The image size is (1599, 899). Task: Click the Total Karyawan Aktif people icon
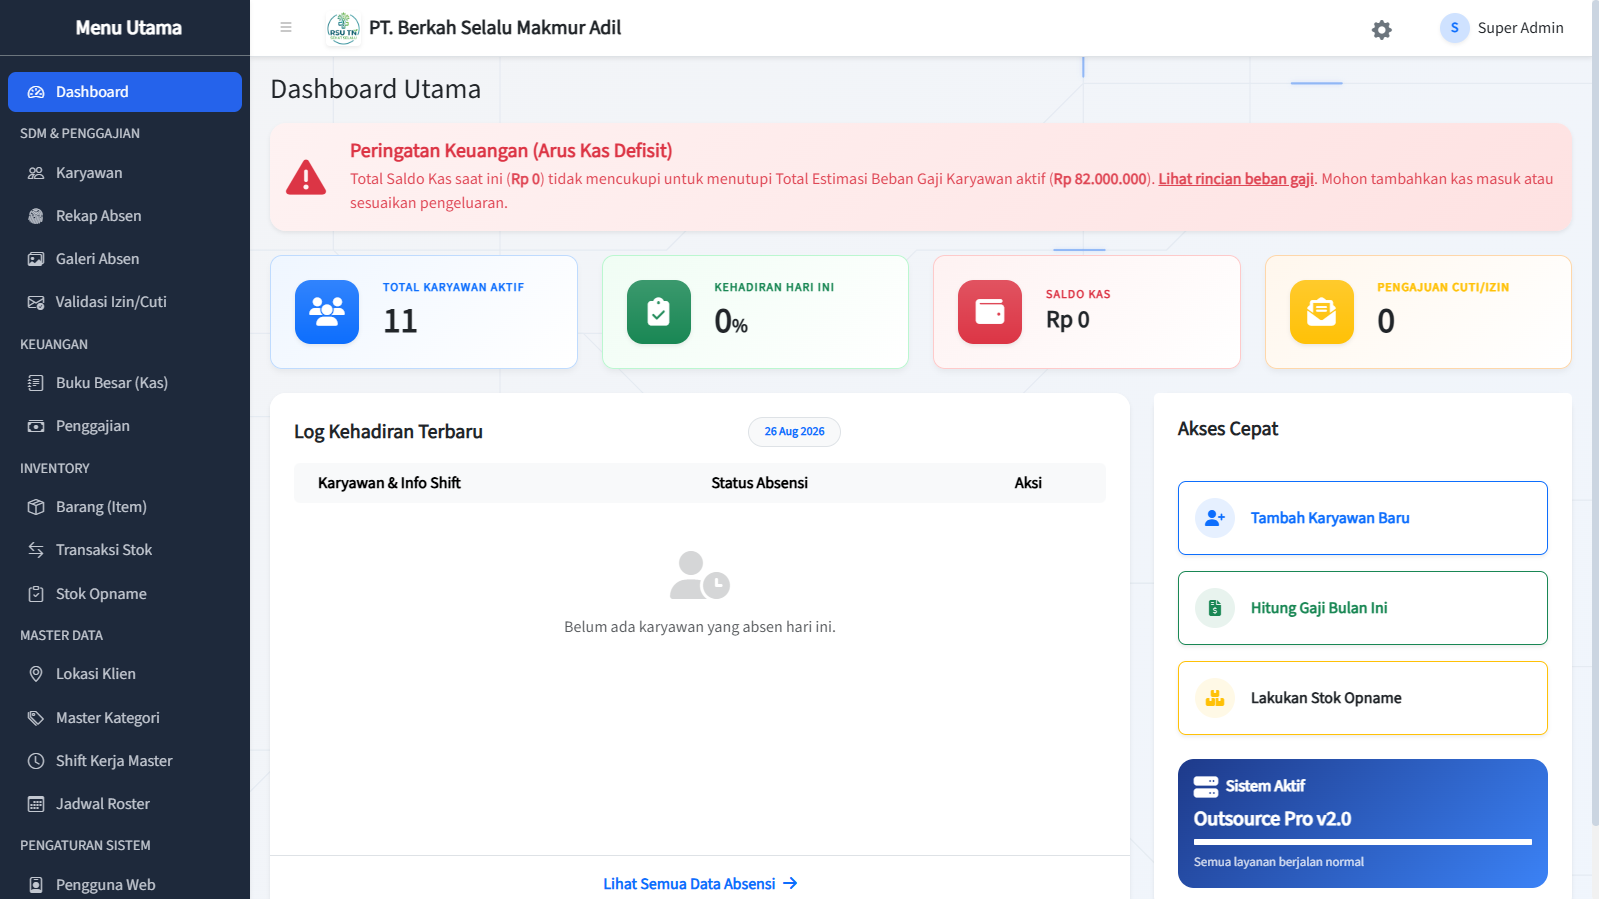click(327, 312)
